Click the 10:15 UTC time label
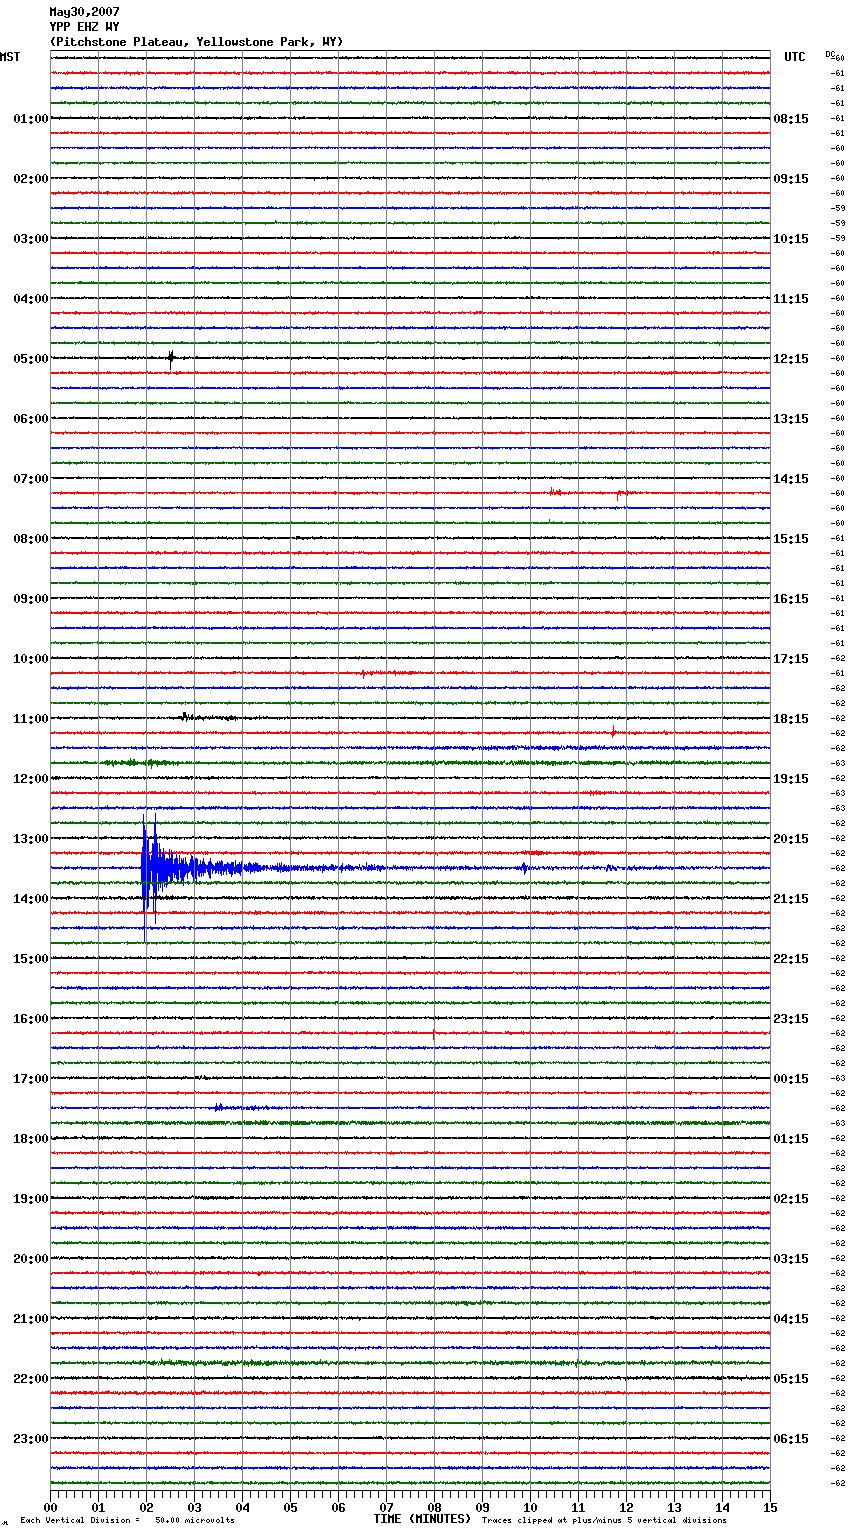Viewport: 850px width, 1534px height. (791, 239)
